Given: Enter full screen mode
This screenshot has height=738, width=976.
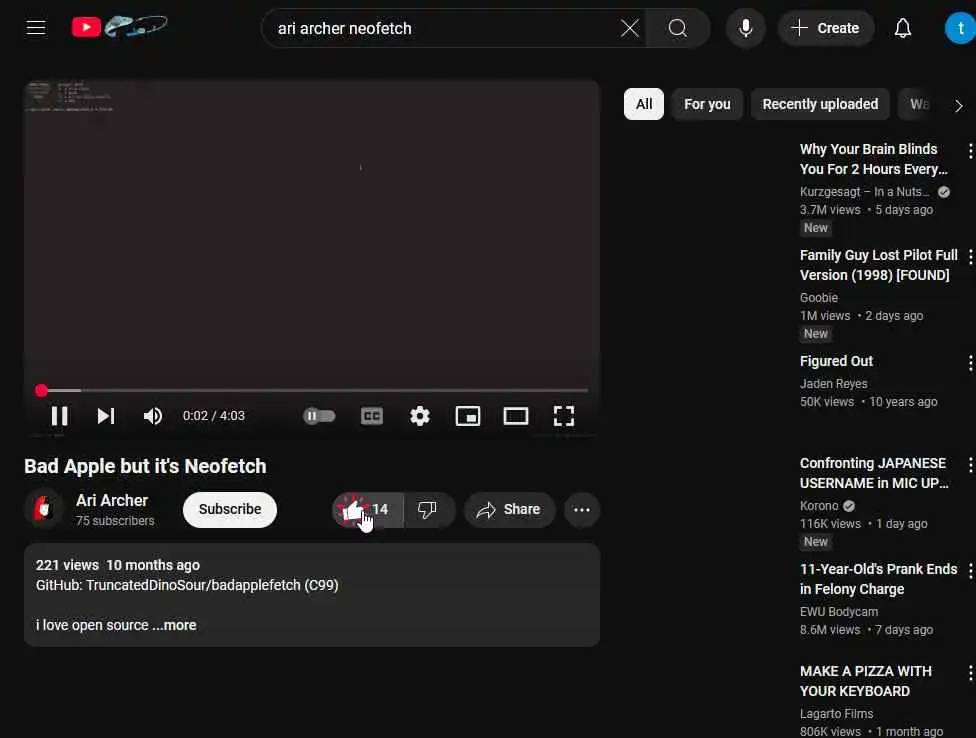Looking at the screenshot, I should 564,416.
